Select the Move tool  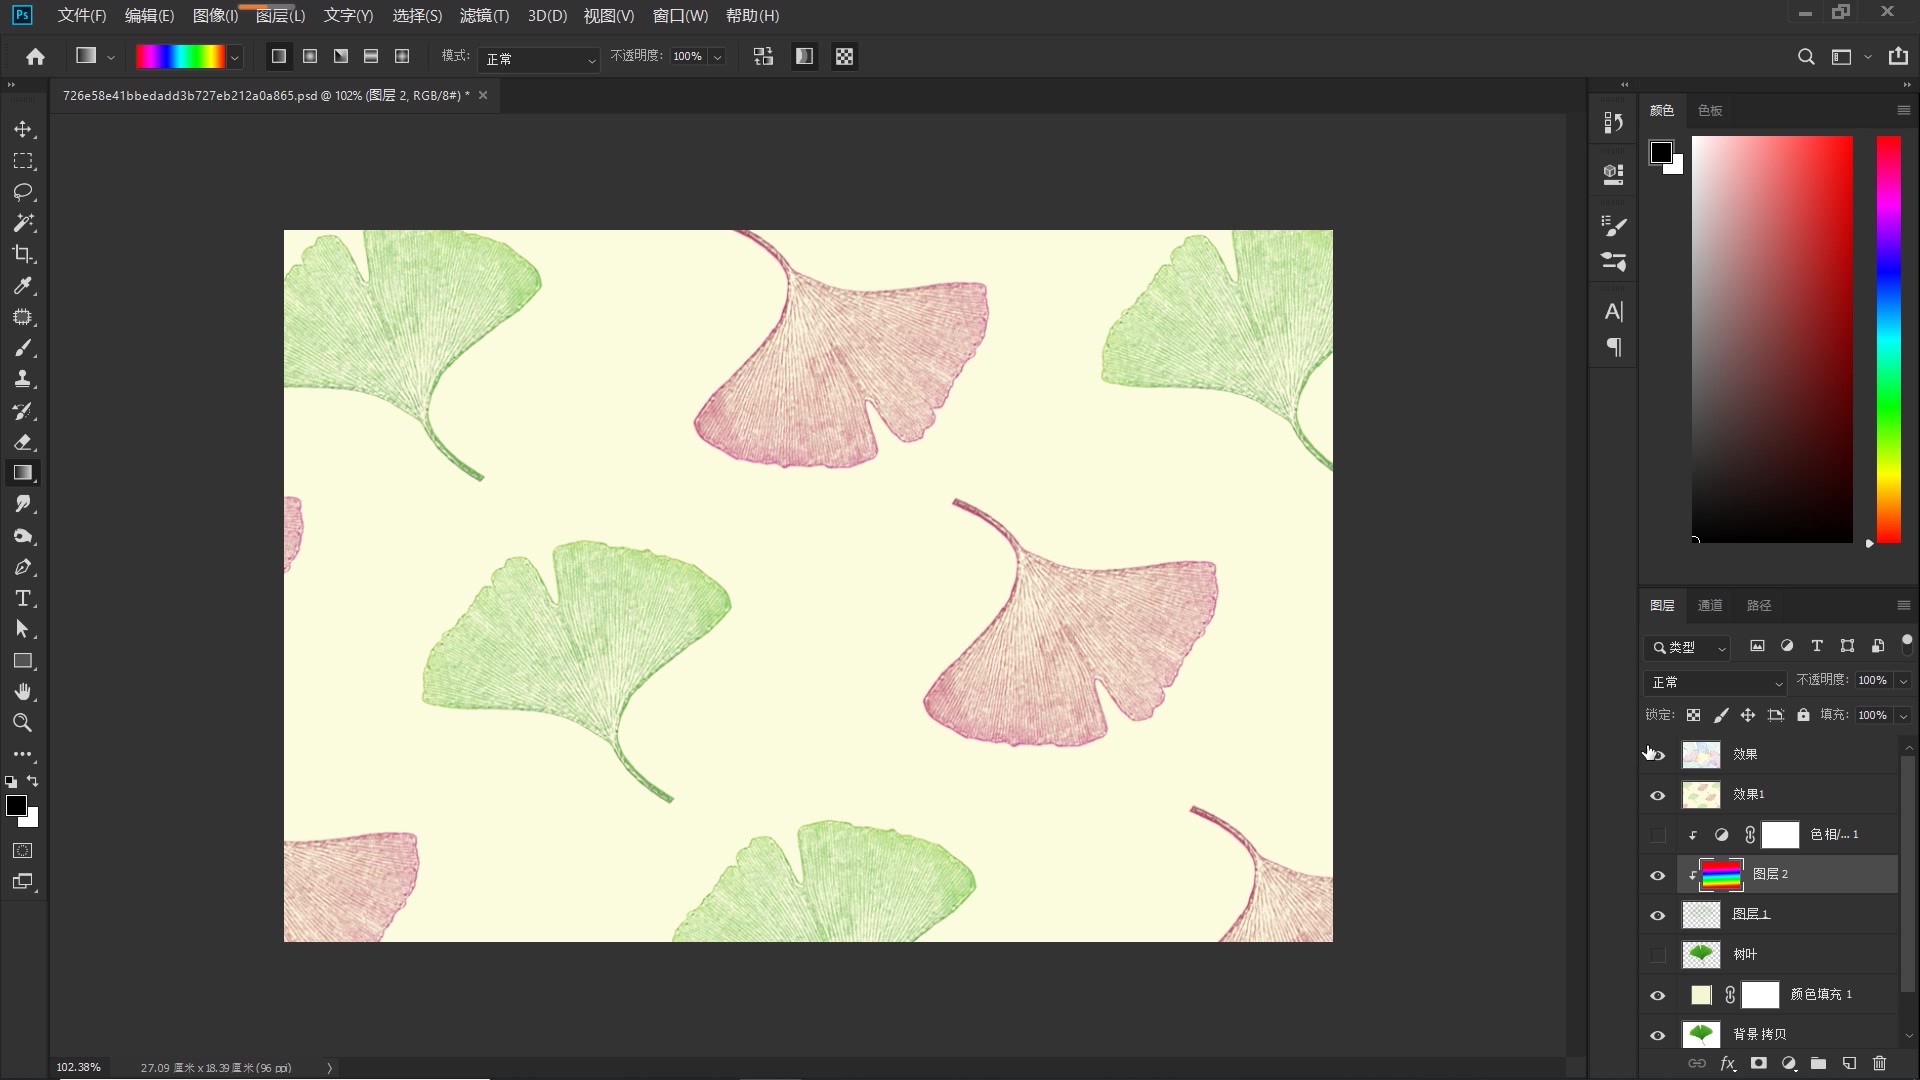[x=23, y=130]
